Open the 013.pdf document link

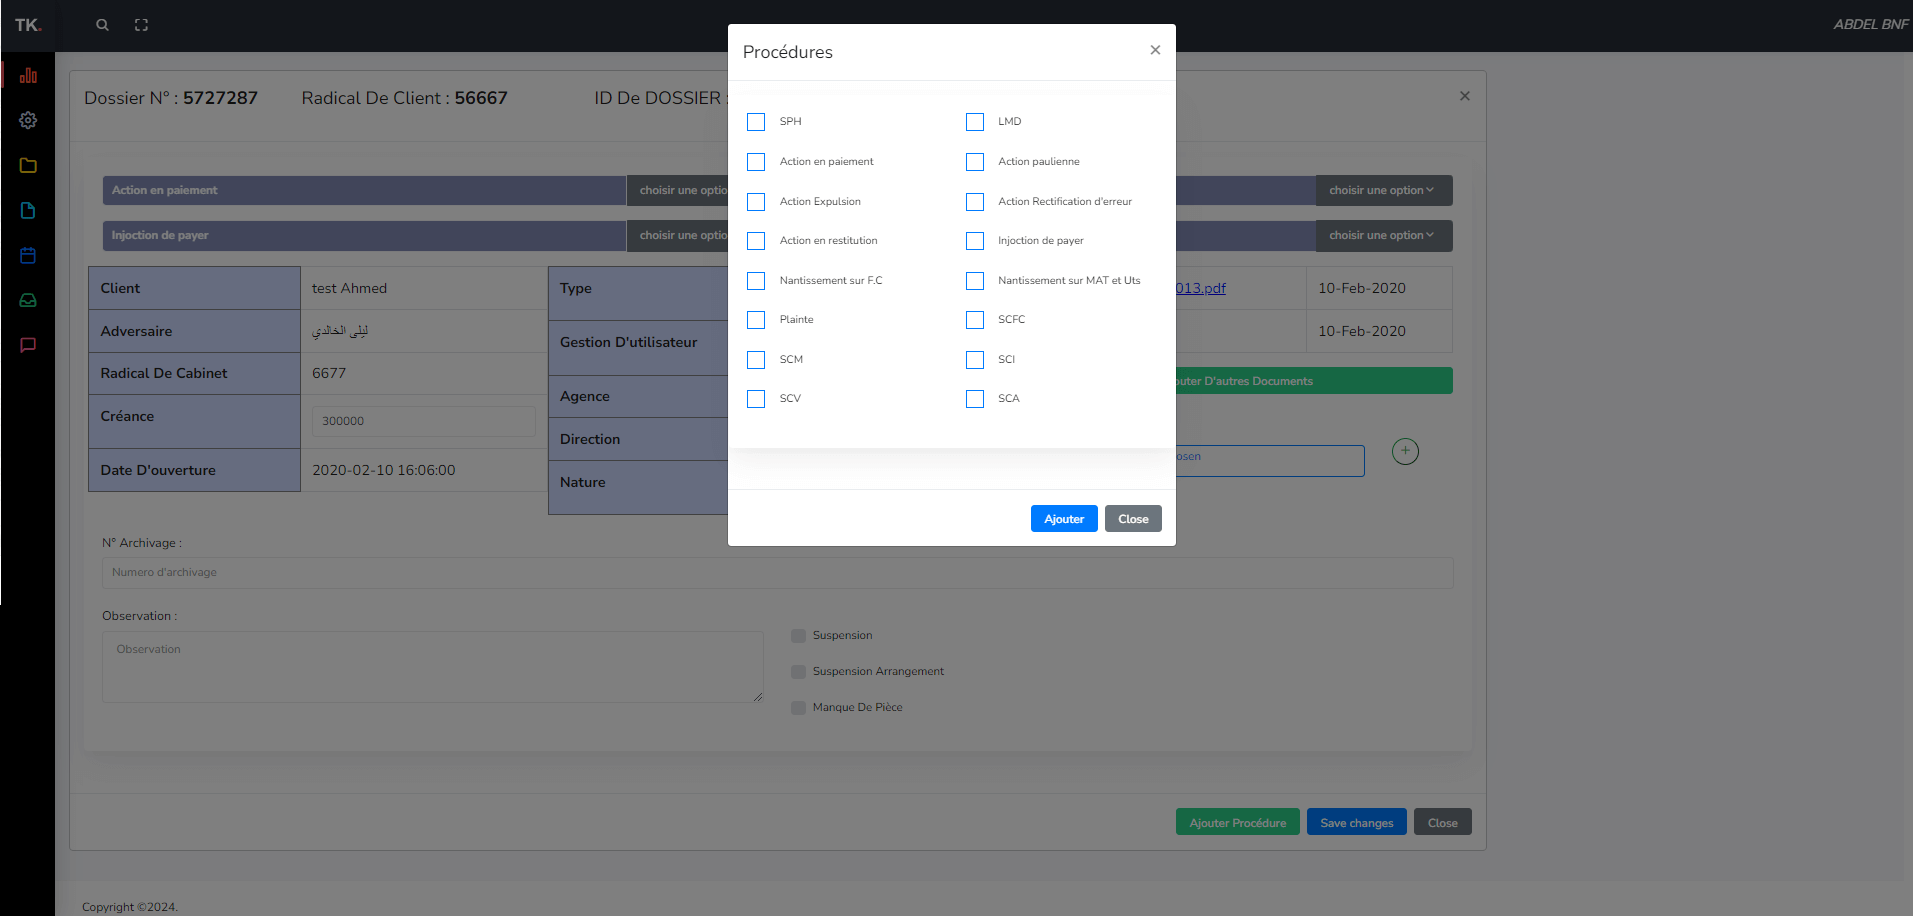[1200, 288]
